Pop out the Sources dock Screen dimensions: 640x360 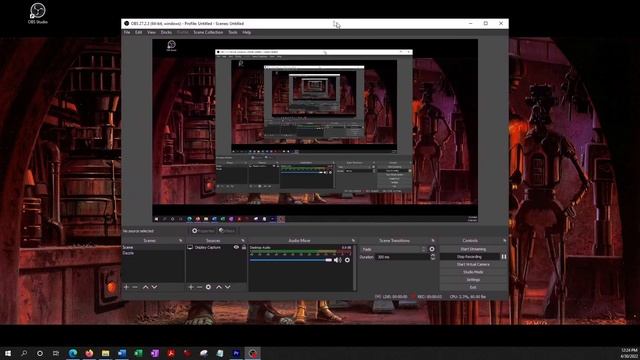pos(242,241)
